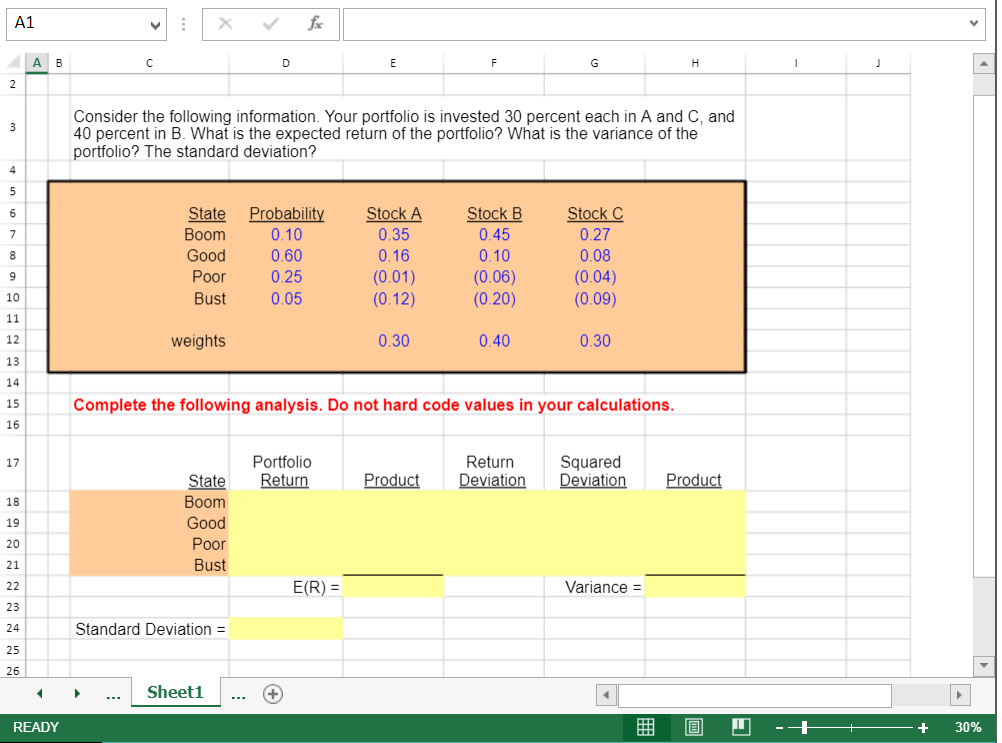1002x743 pixels.
Task: Click the right sheet navigation arrow
Action: coord(77,693)
